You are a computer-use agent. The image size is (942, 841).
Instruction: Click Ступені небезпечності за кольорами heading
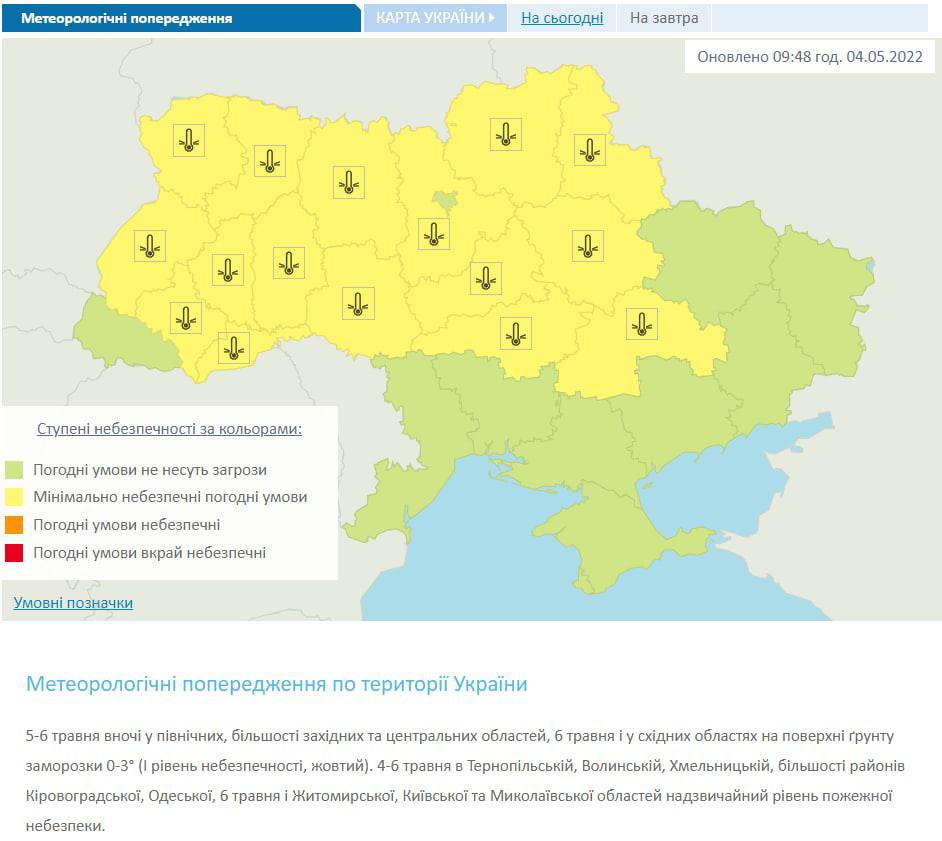(x=169, y=428)
